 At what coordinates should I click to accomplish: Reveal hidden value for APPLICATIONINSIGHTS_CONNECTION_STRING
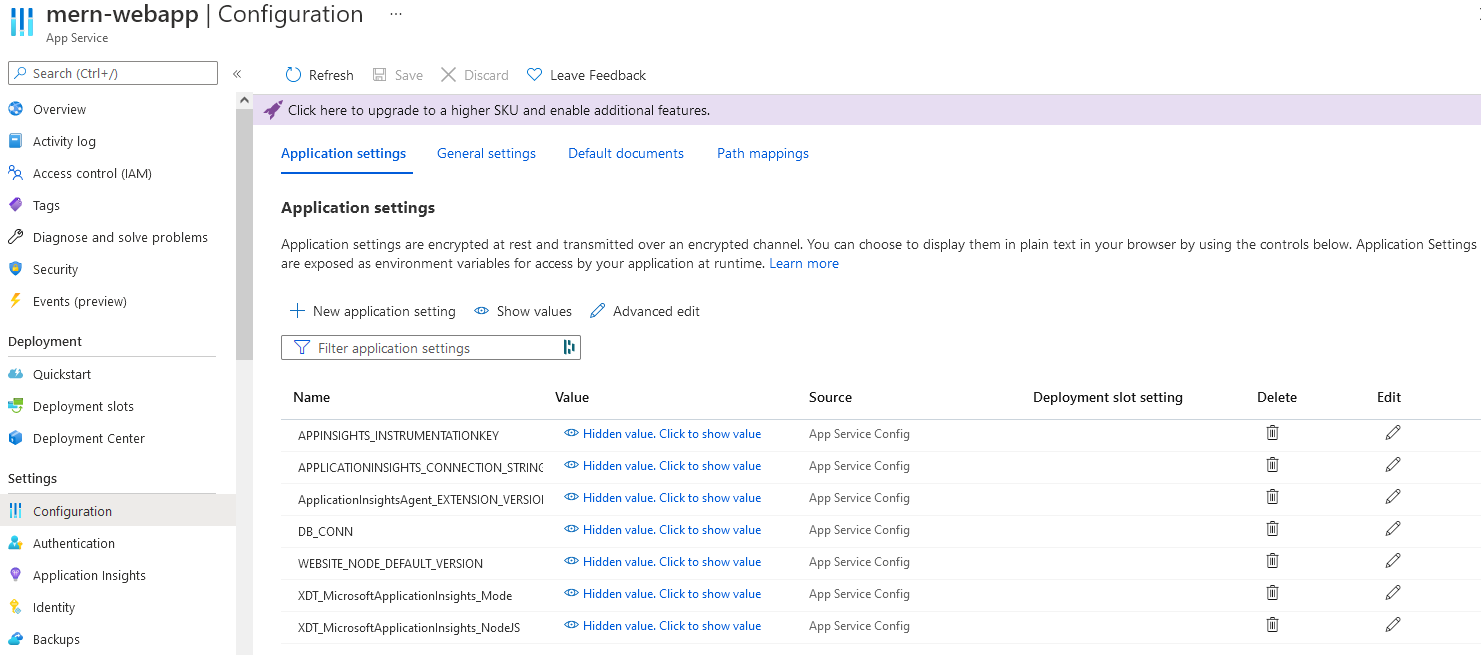coord(671,466)
